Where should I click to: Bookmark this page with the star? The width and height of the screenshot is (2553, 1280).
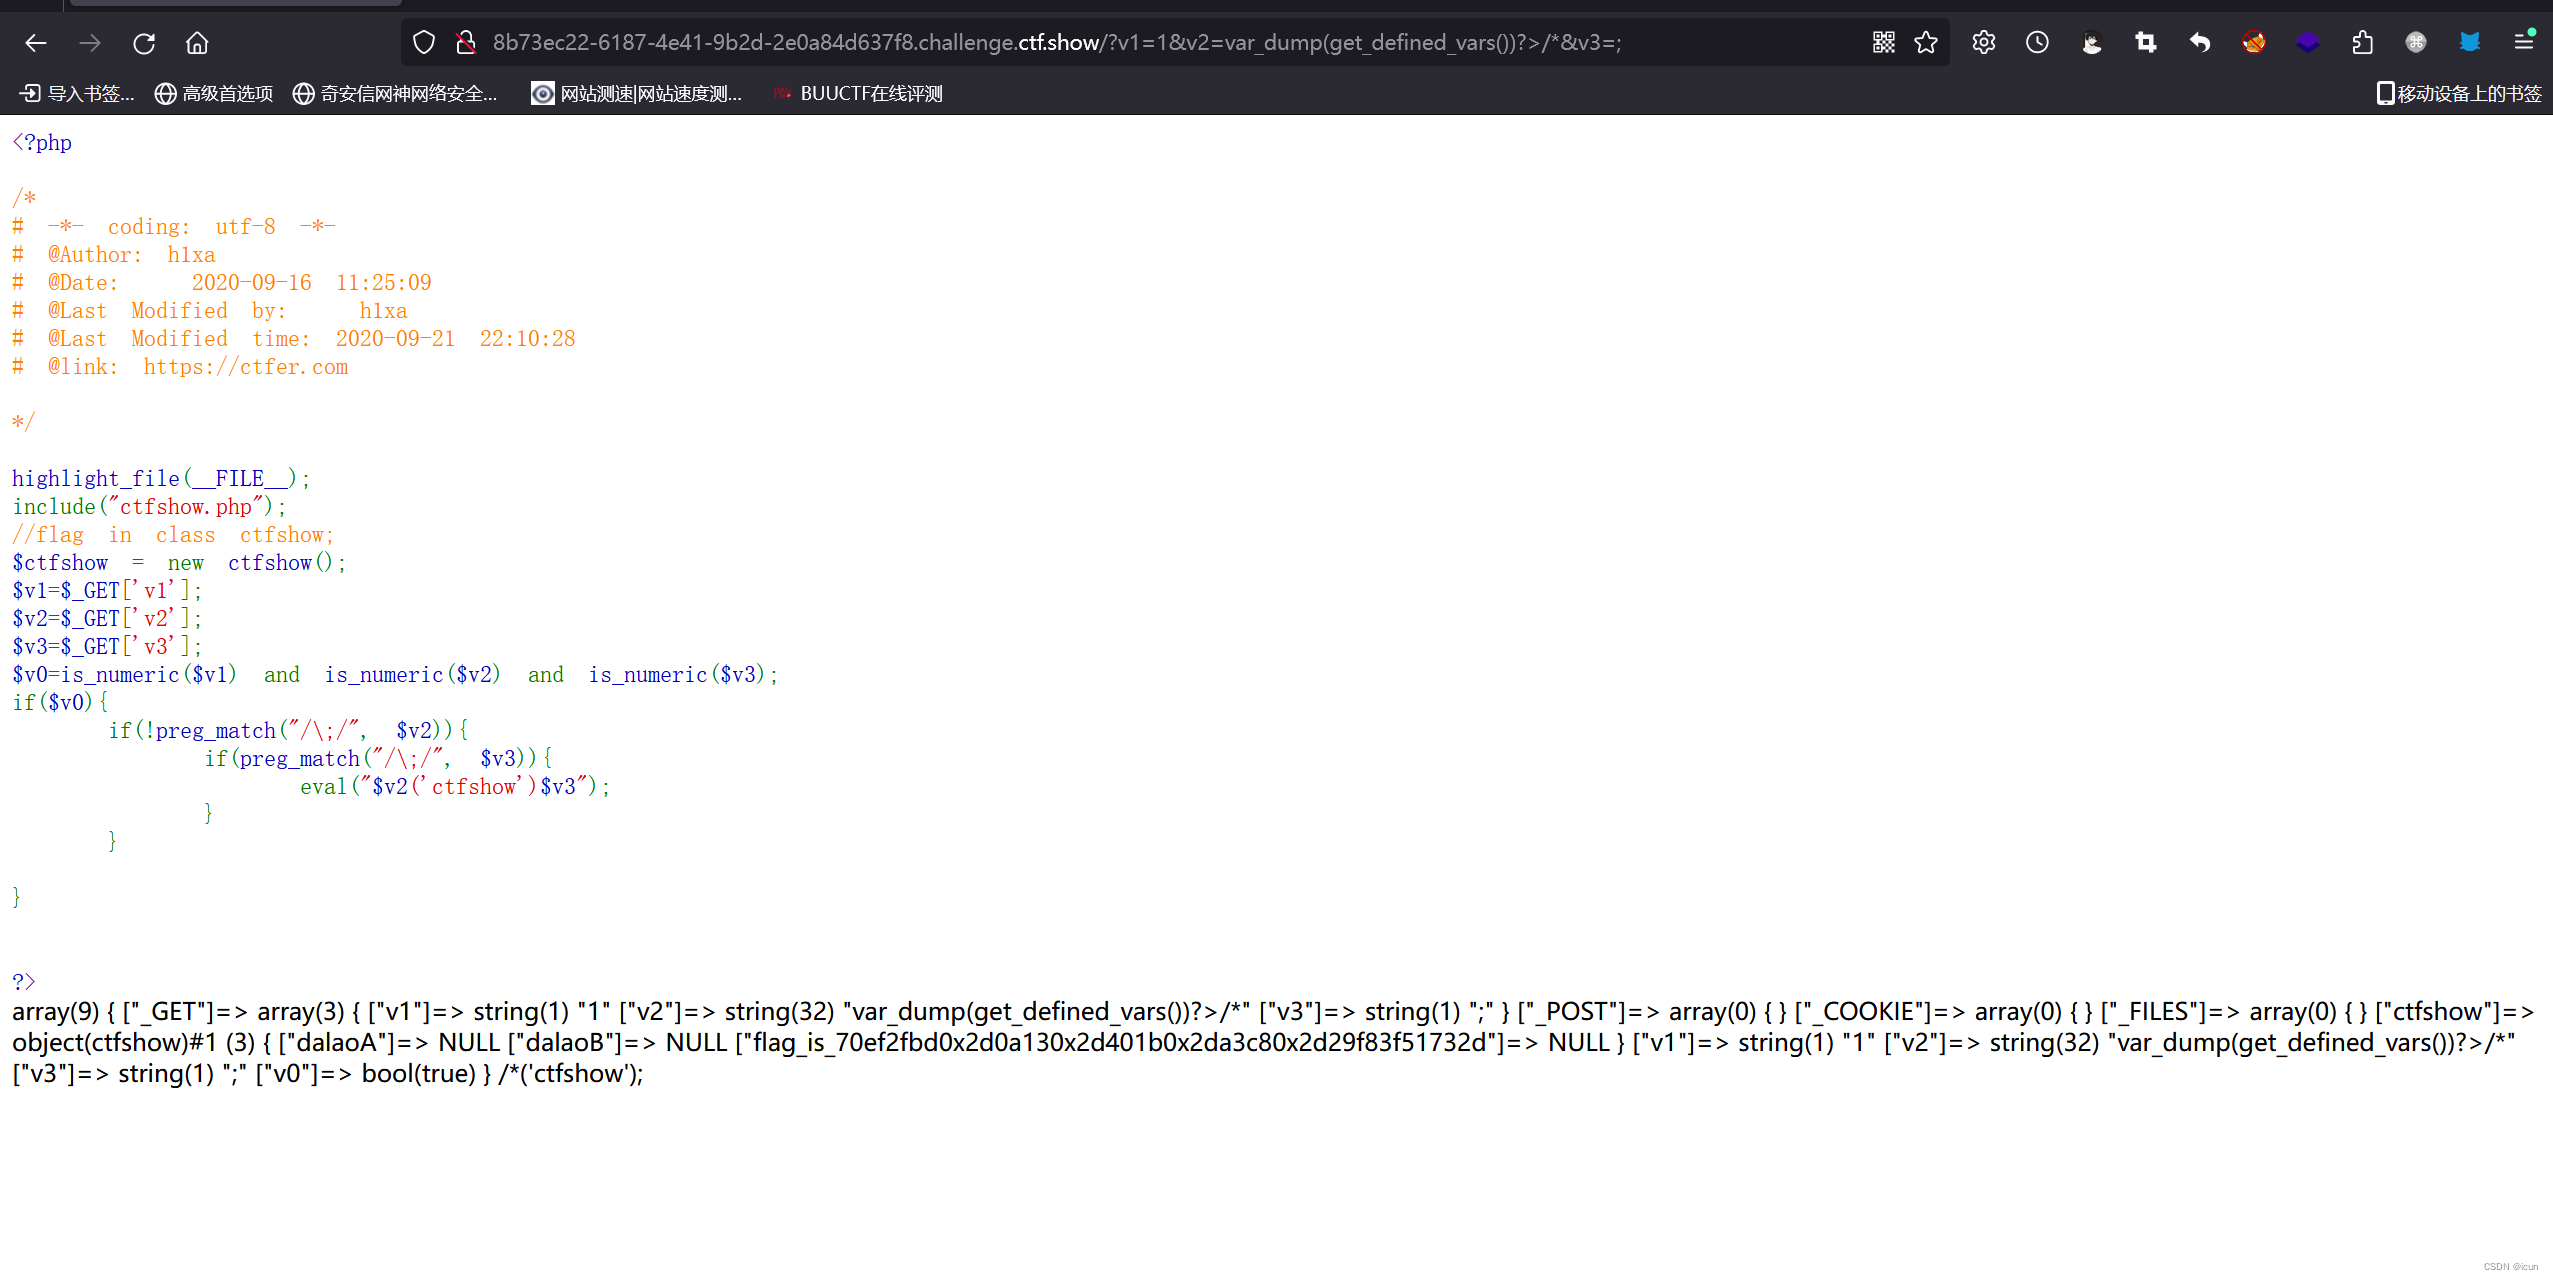1926,42
